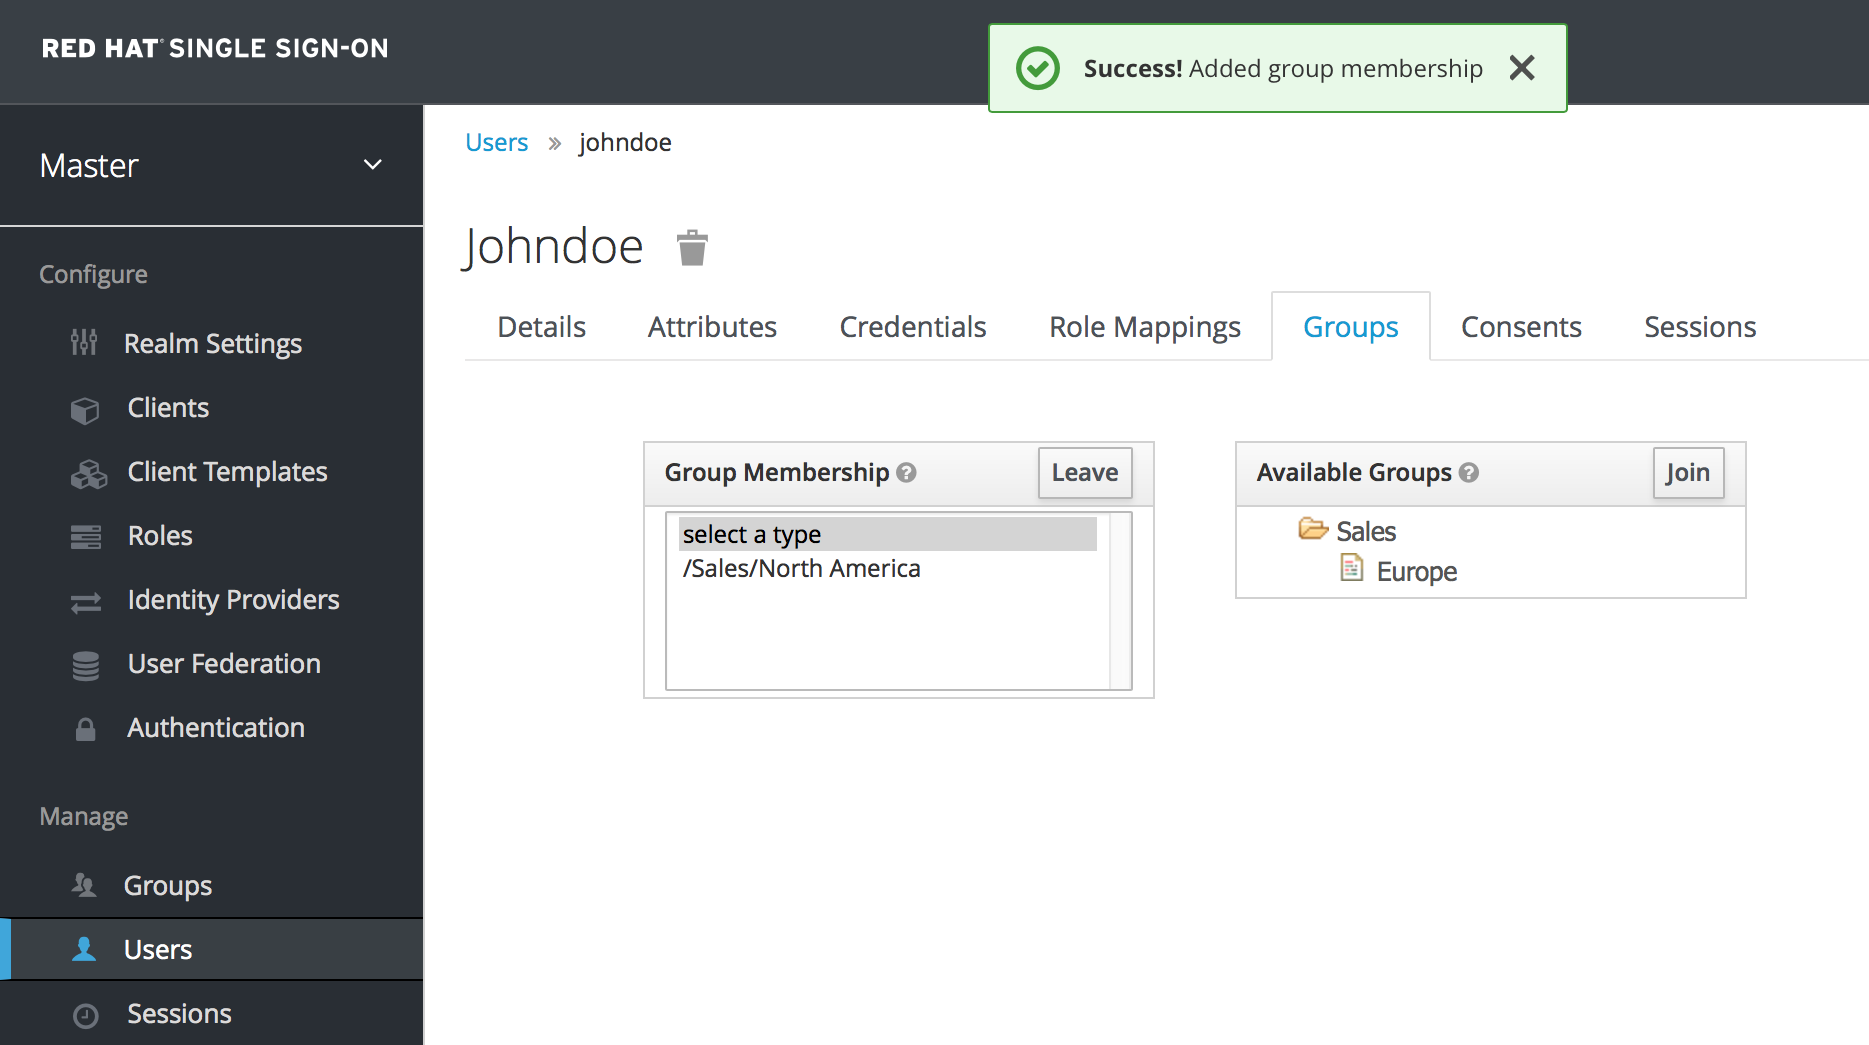Select /Sales/North America membership entry
Image resolution: width=1869 pixels, height=1045 pixels.
point(801,569)
